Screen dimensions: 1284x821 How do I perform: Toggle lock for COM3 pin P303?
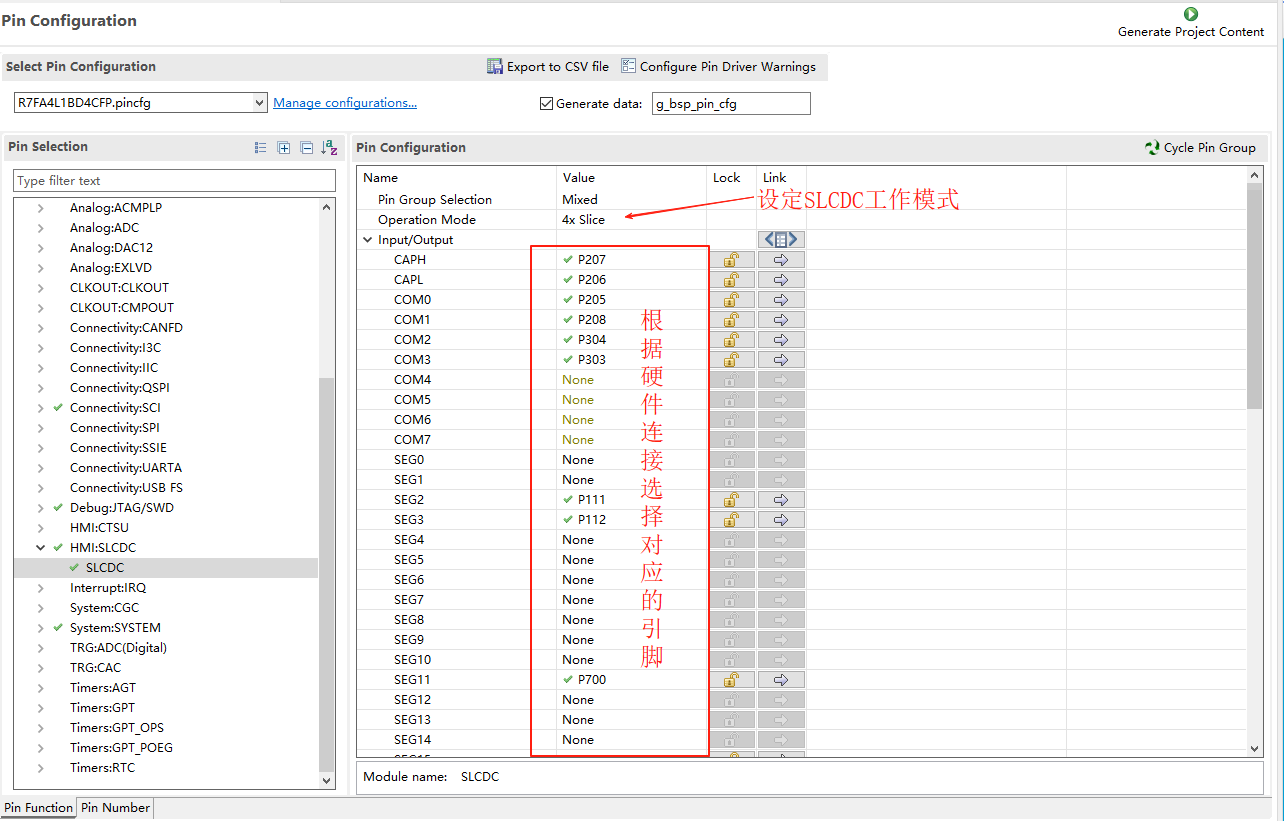click(x=732, y=359)
